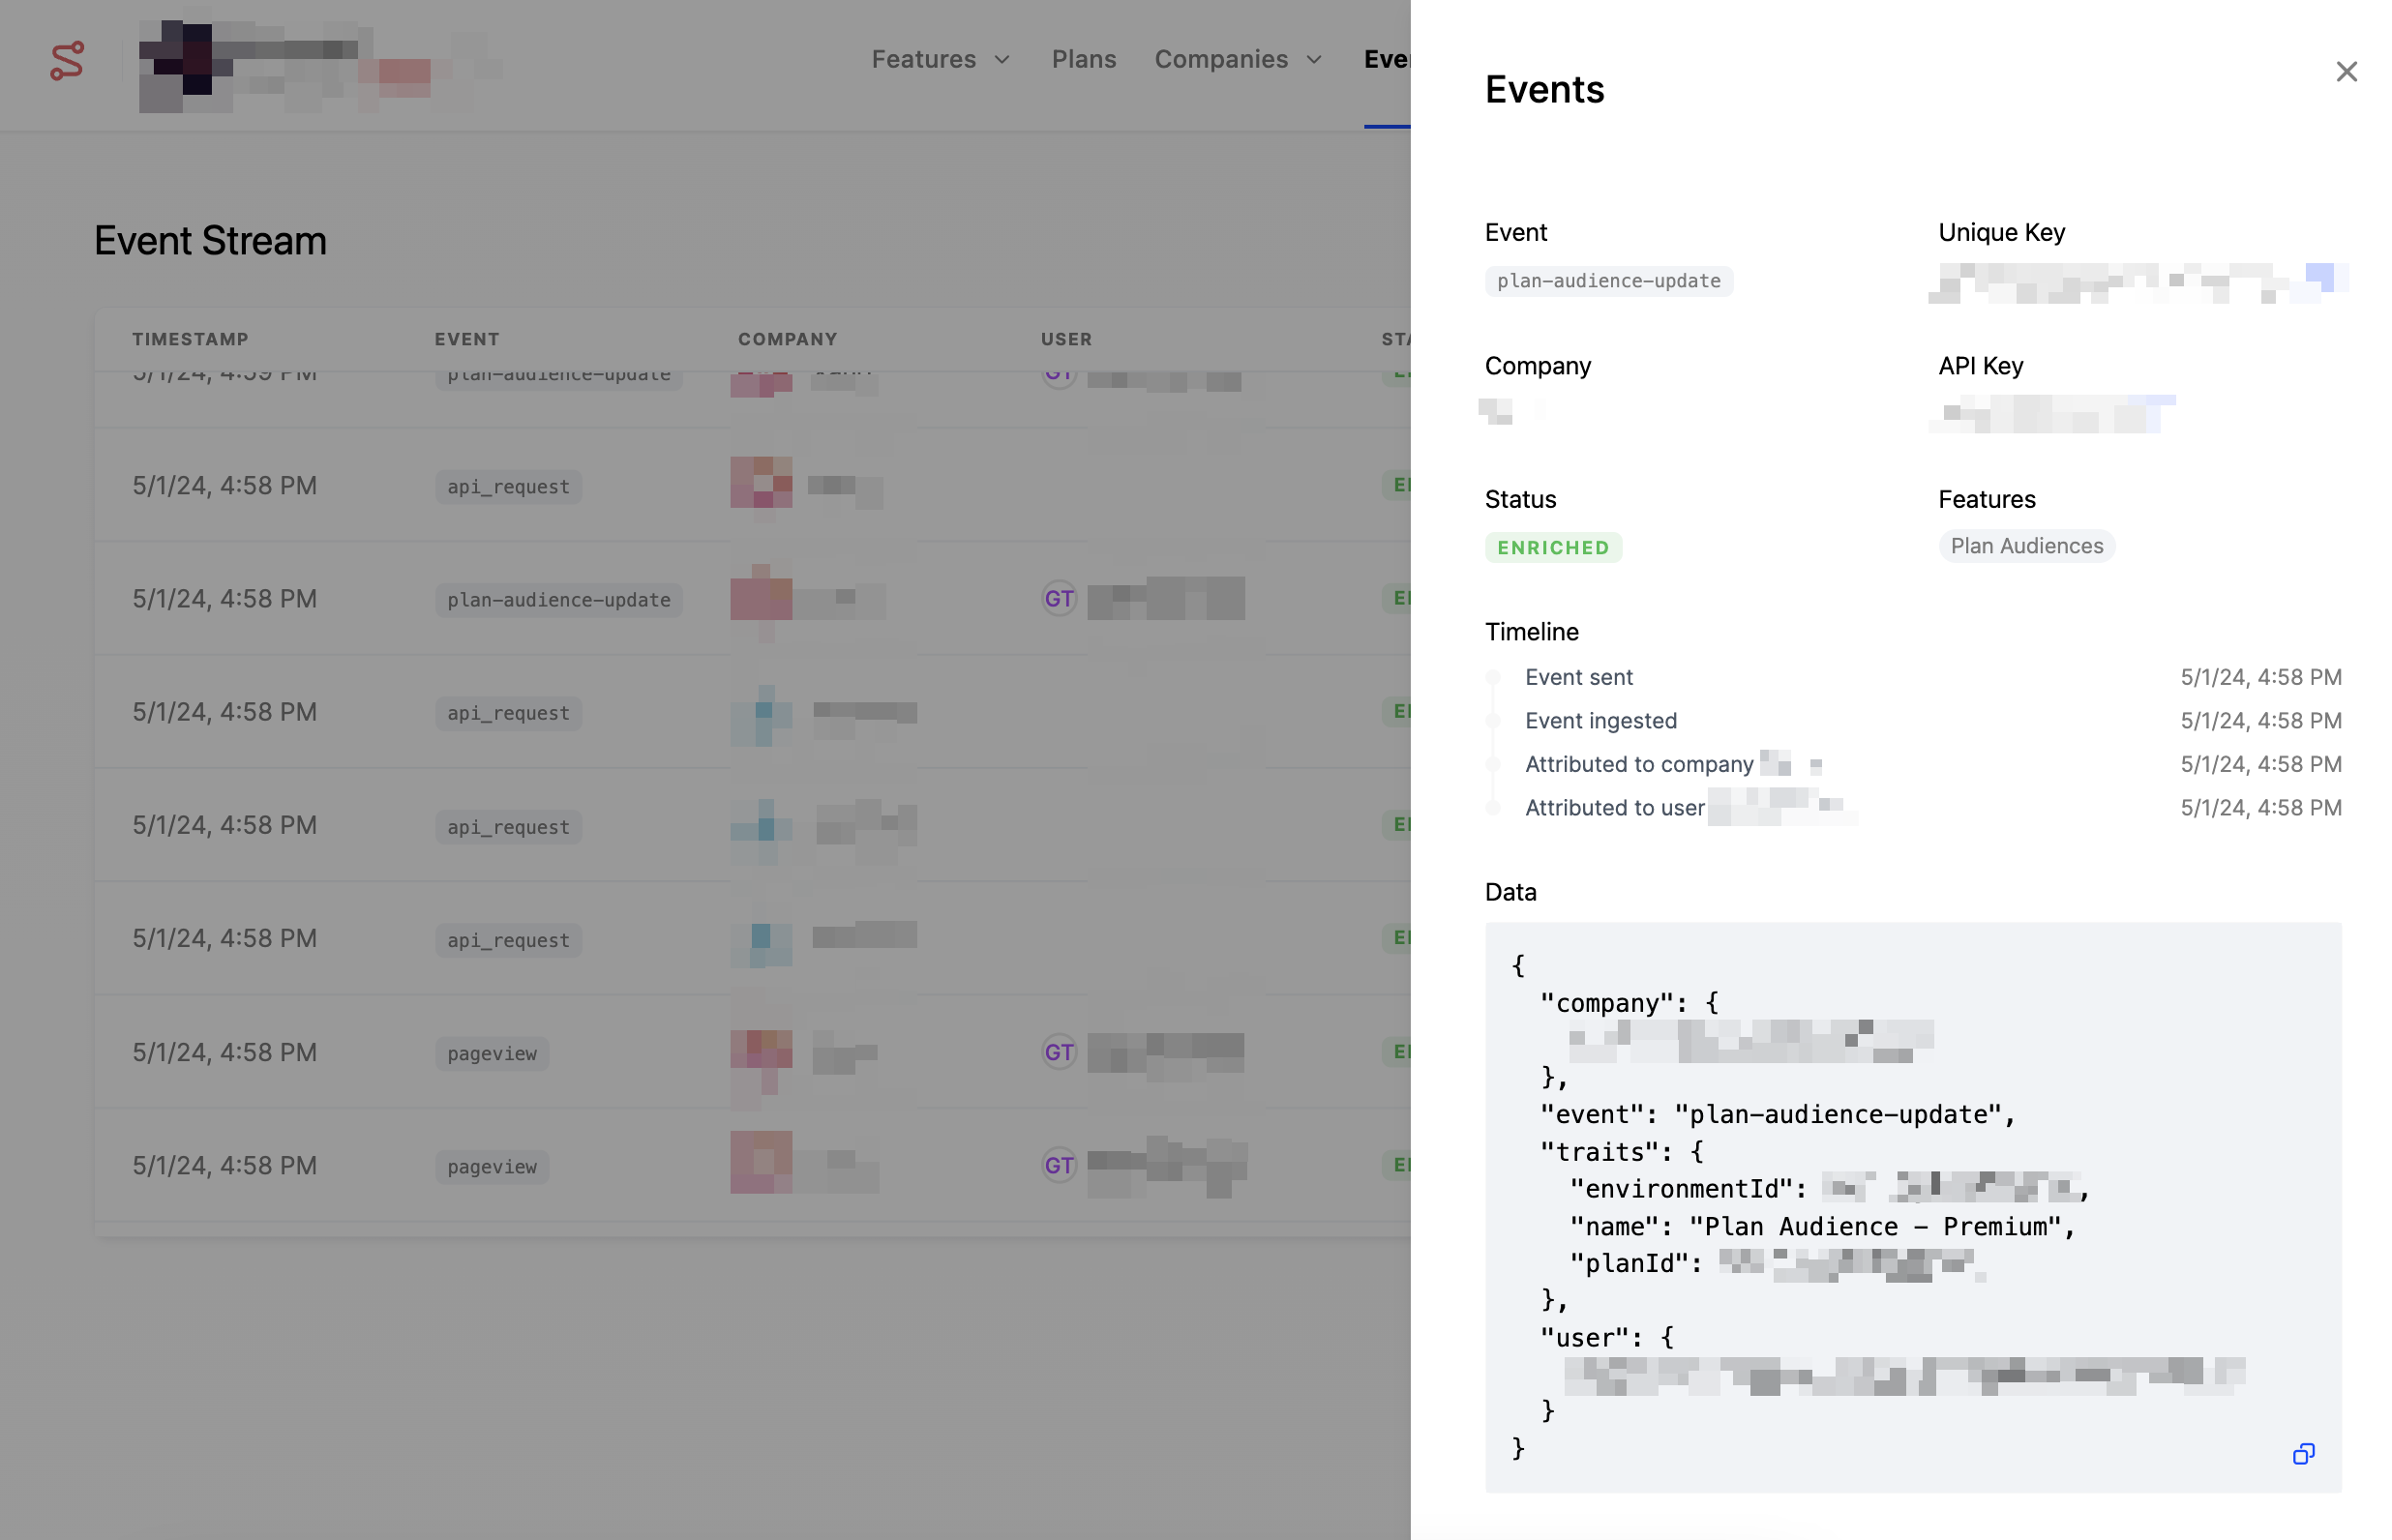Click the plan-audience-update event badge
This screenshot has height=1540, width=2392.
(1608, 281)
